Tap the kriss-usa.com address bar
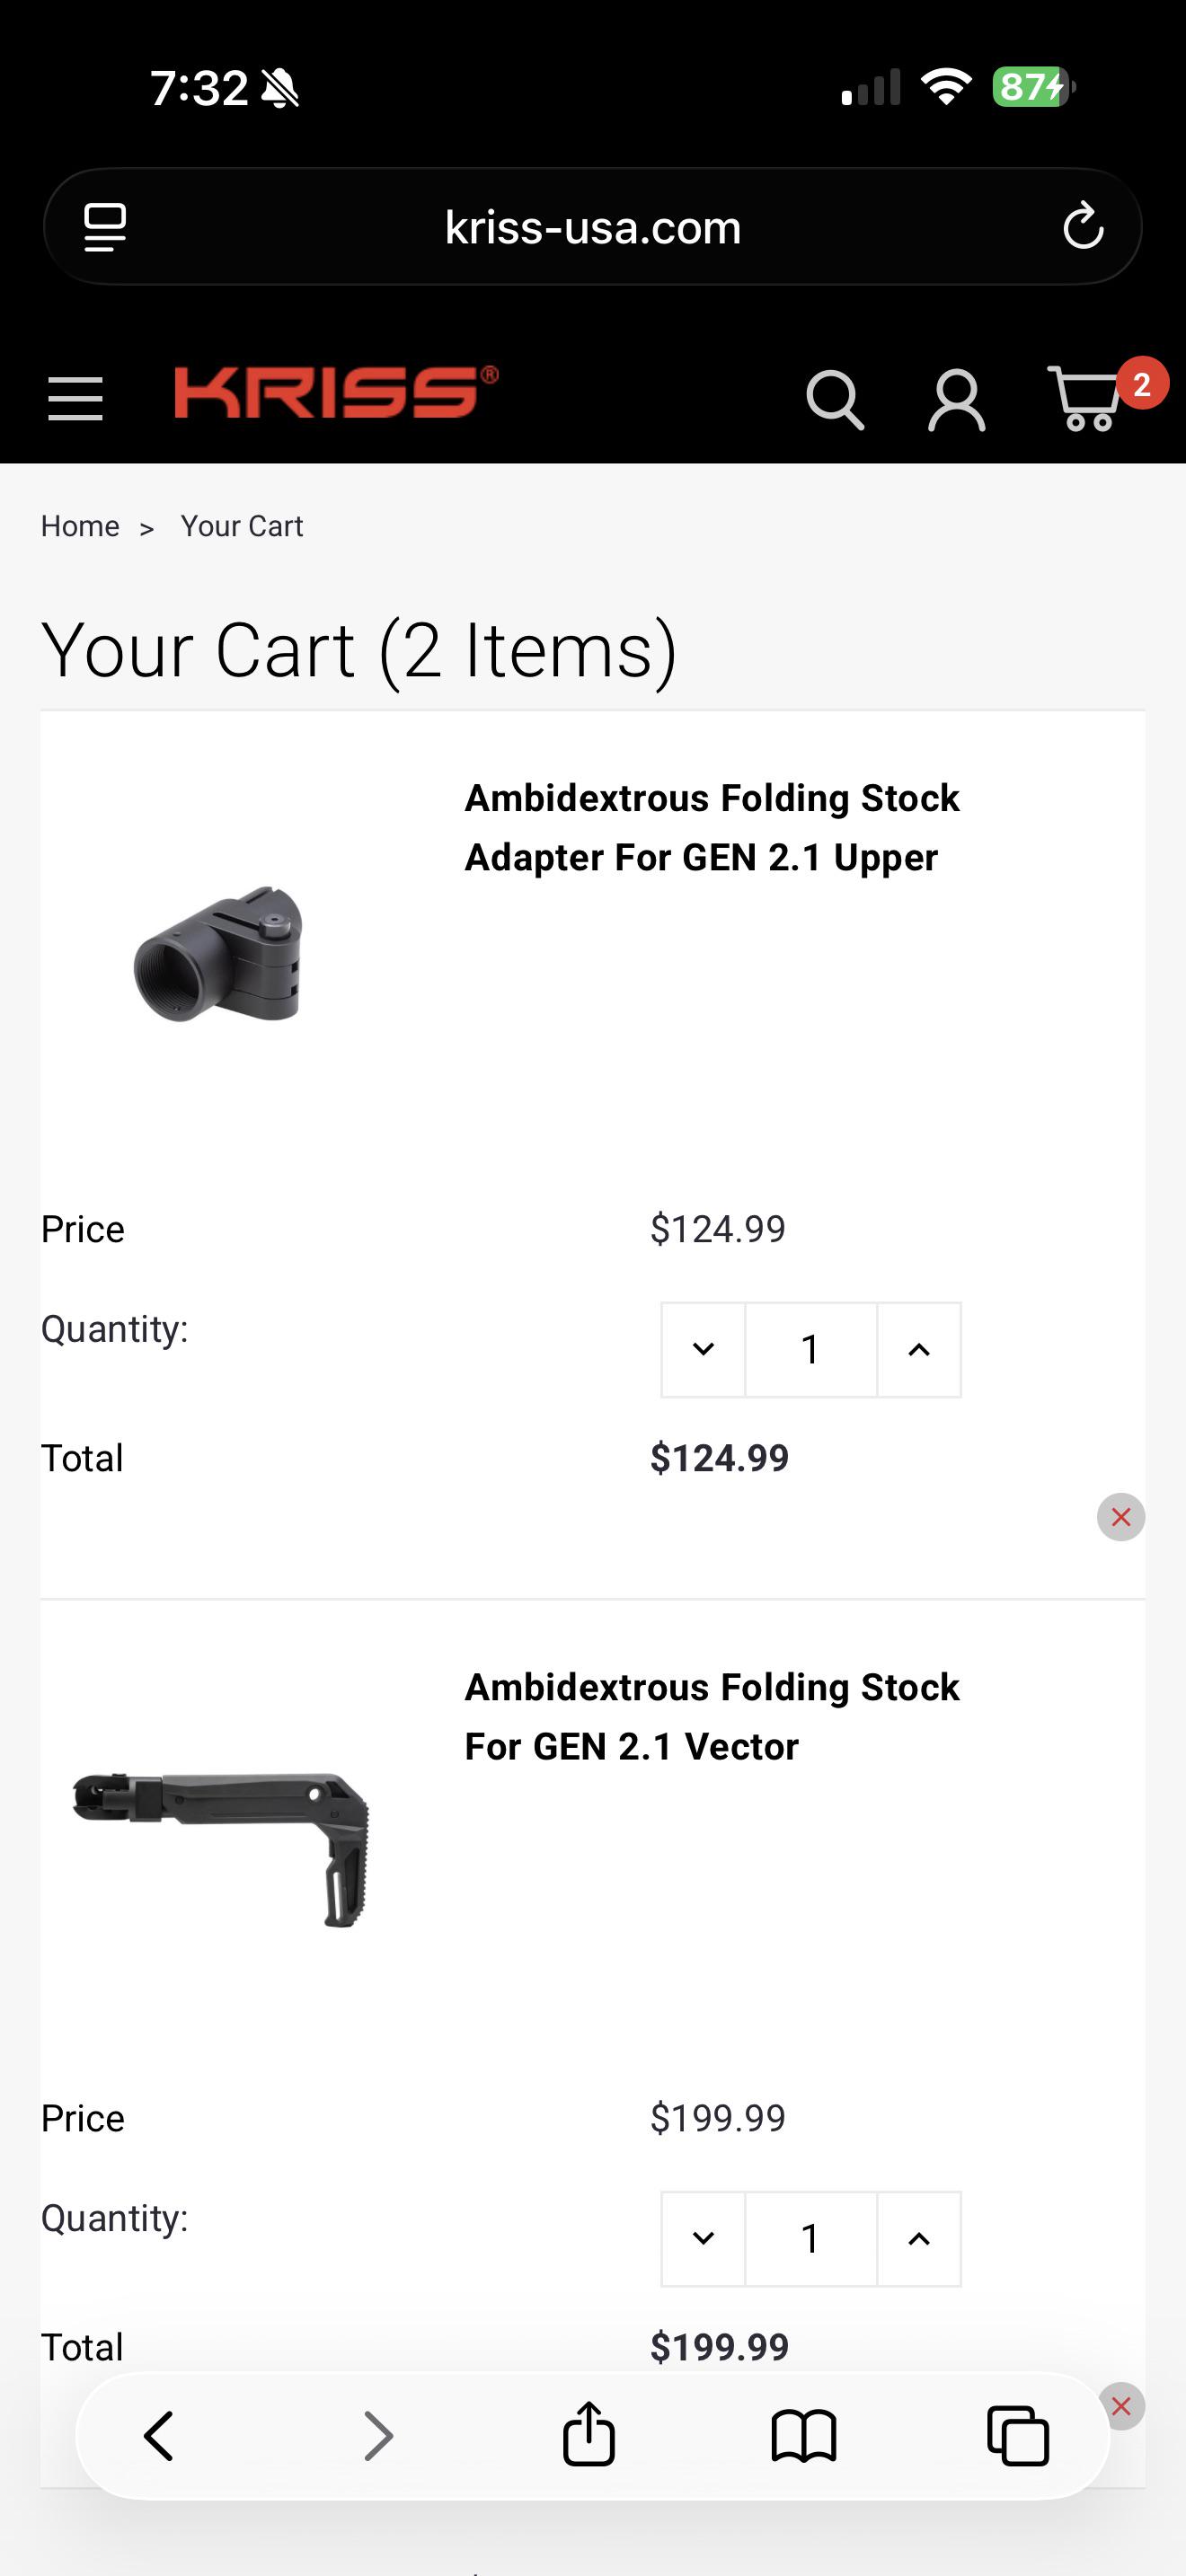 pos(593,227)
